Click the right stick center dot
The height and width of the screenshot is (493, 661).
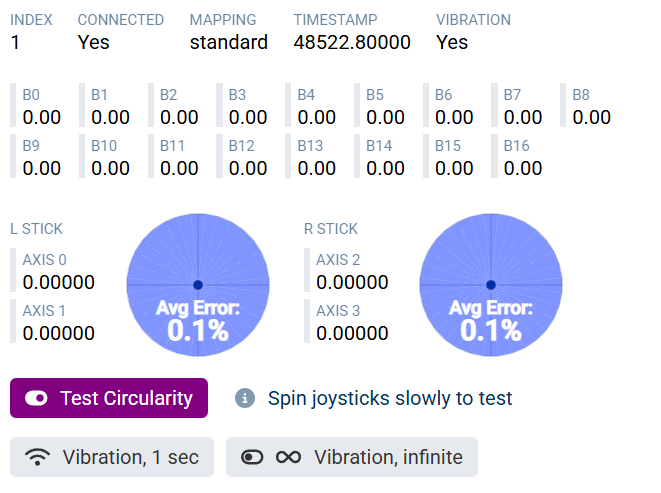pos(491,284)
